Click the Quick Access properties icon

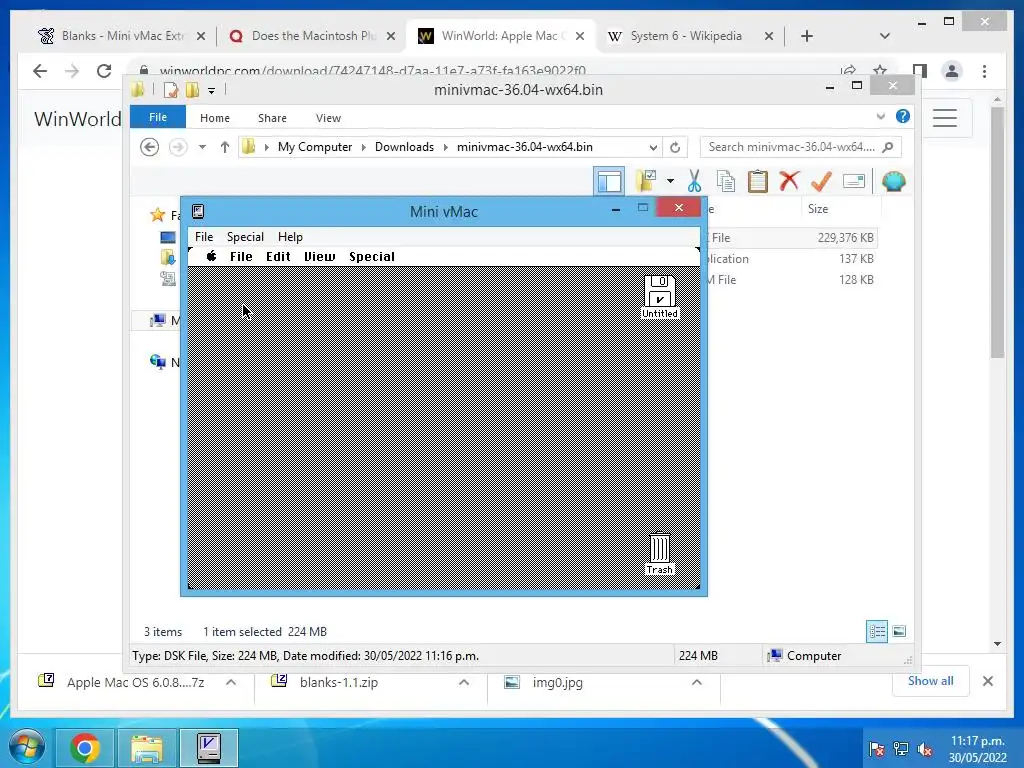tap(171, 90)
